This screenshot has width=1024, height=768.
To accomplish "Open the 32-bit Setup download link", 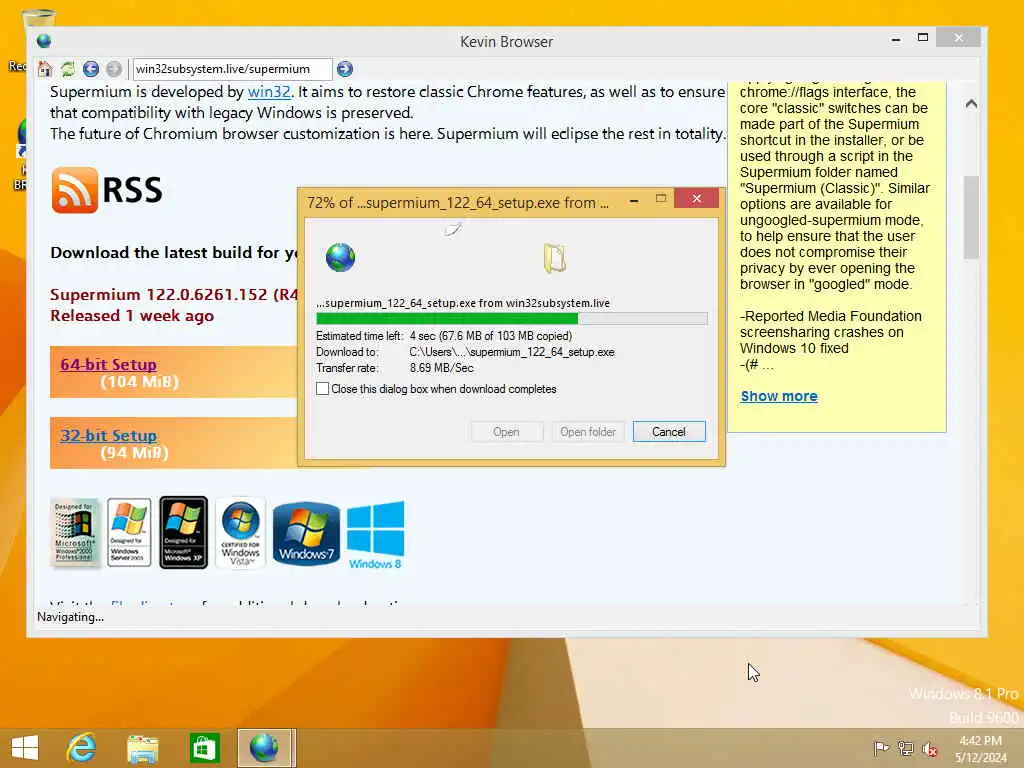I will [x=108, y=436].
